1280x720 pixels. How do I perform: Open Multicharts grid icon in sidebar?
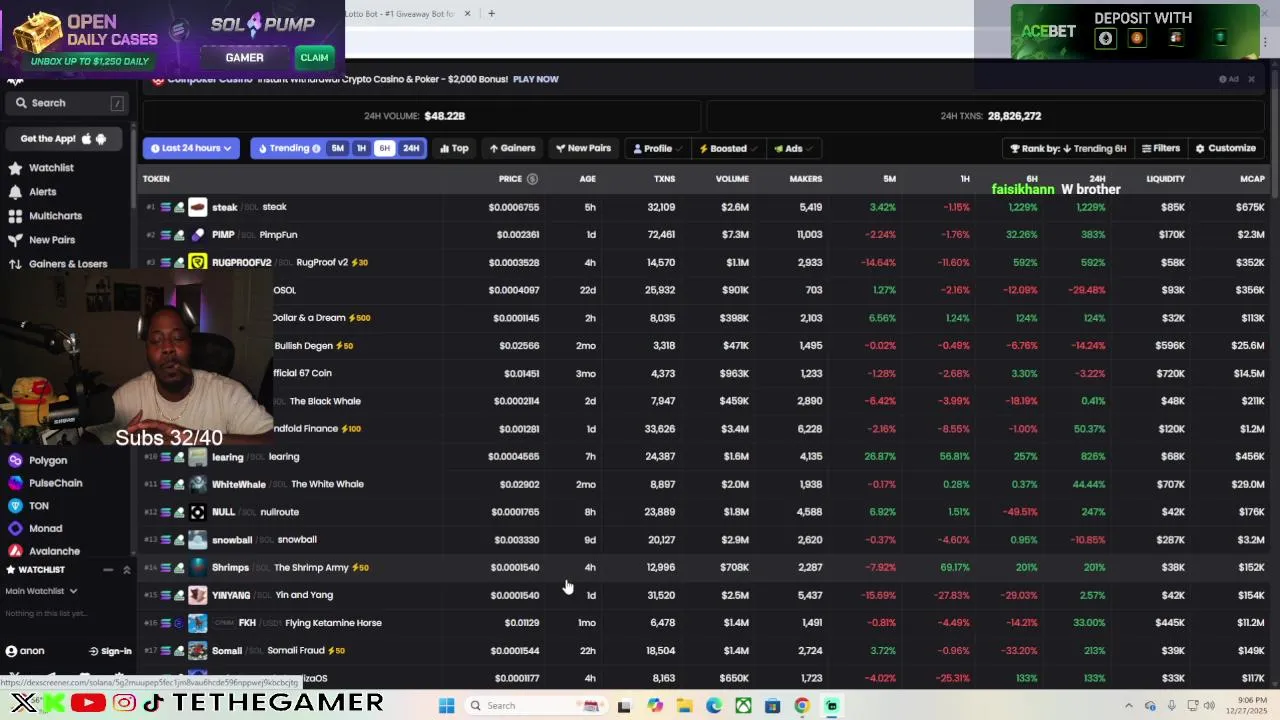pyautogui.click(x=15, y=216)
